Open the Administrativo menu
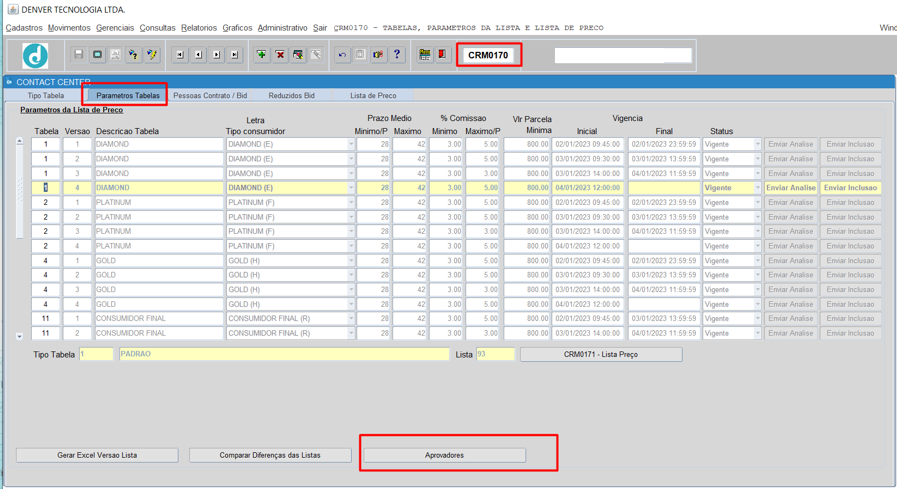899x489 pixels. tap(282, 28)
